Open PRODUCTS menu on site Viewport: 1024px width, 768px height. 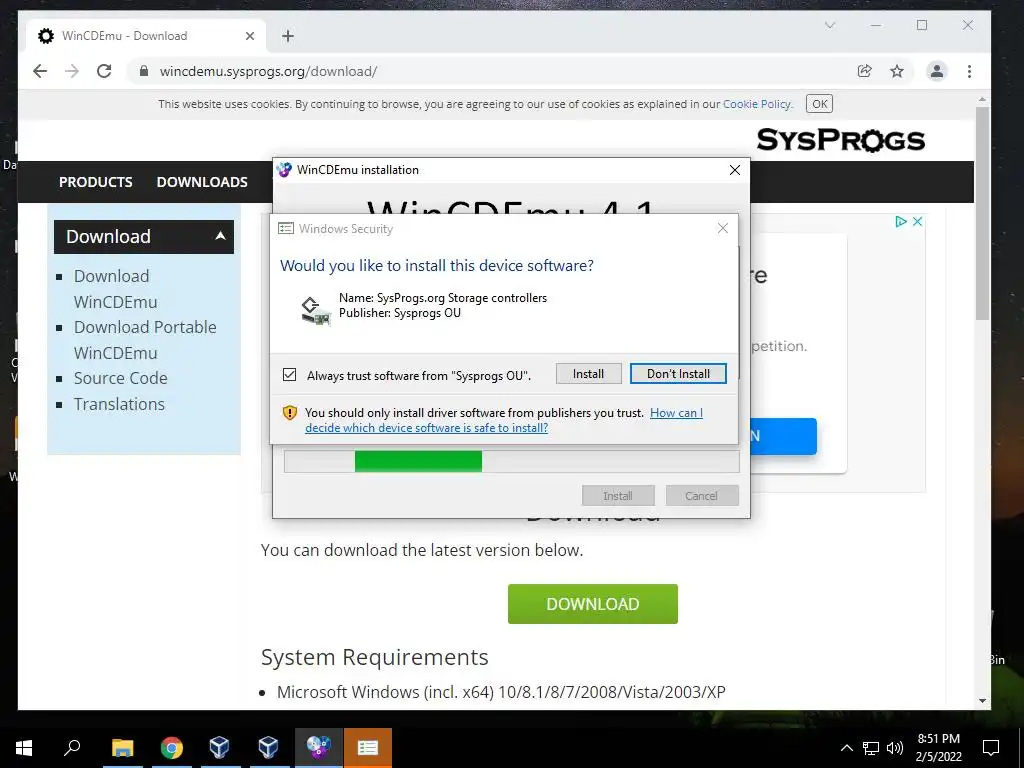point(95,182)
